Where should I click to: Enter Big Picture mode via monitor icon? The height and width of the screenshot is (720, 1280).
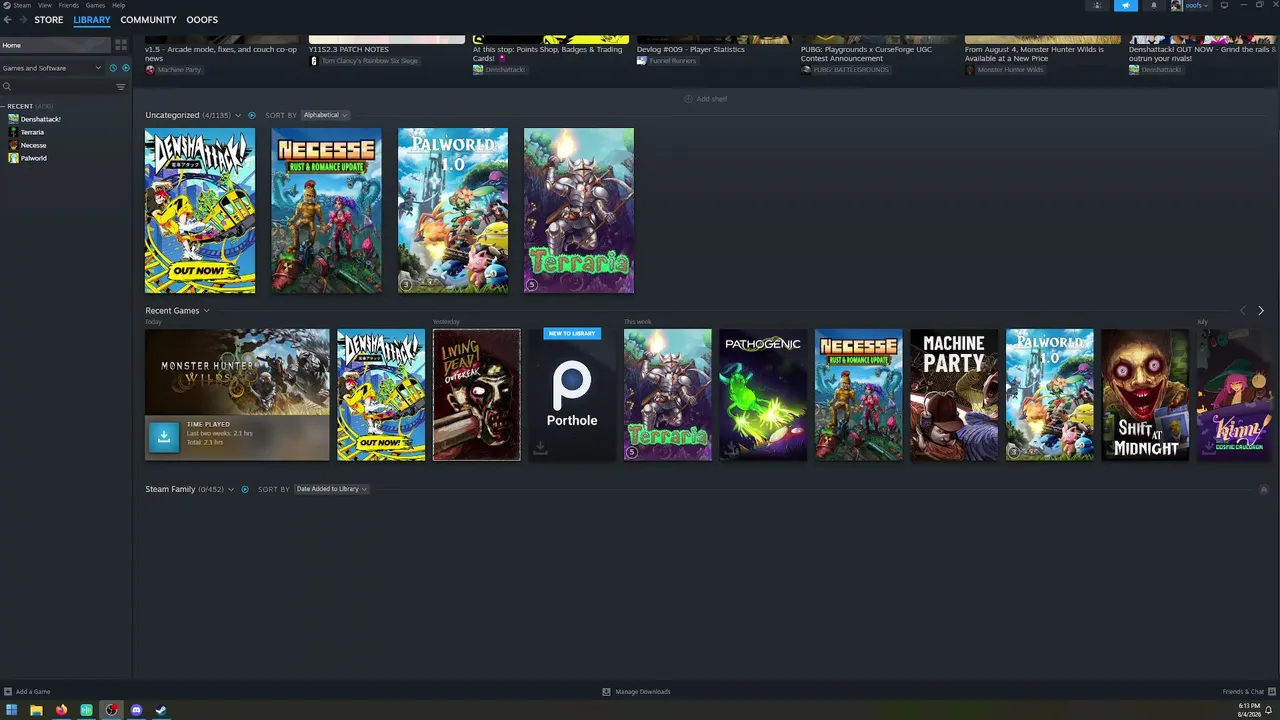point(1224,5)
